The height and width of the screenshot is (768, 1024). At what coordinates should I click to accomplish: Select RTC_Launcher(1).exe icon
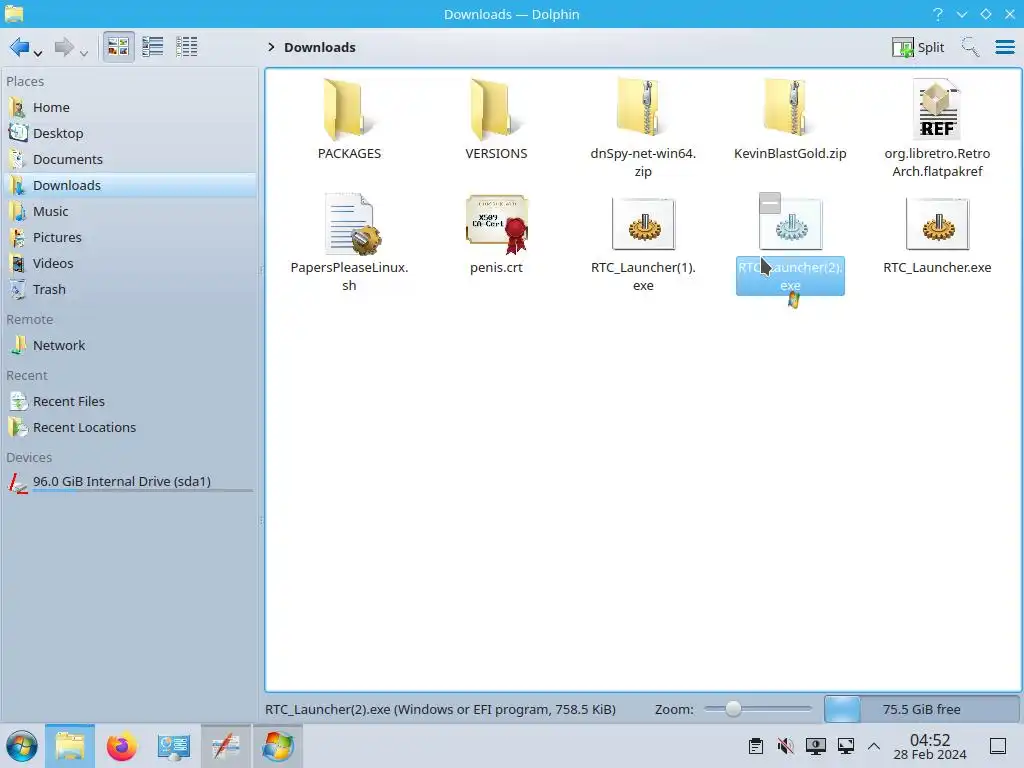643,224
